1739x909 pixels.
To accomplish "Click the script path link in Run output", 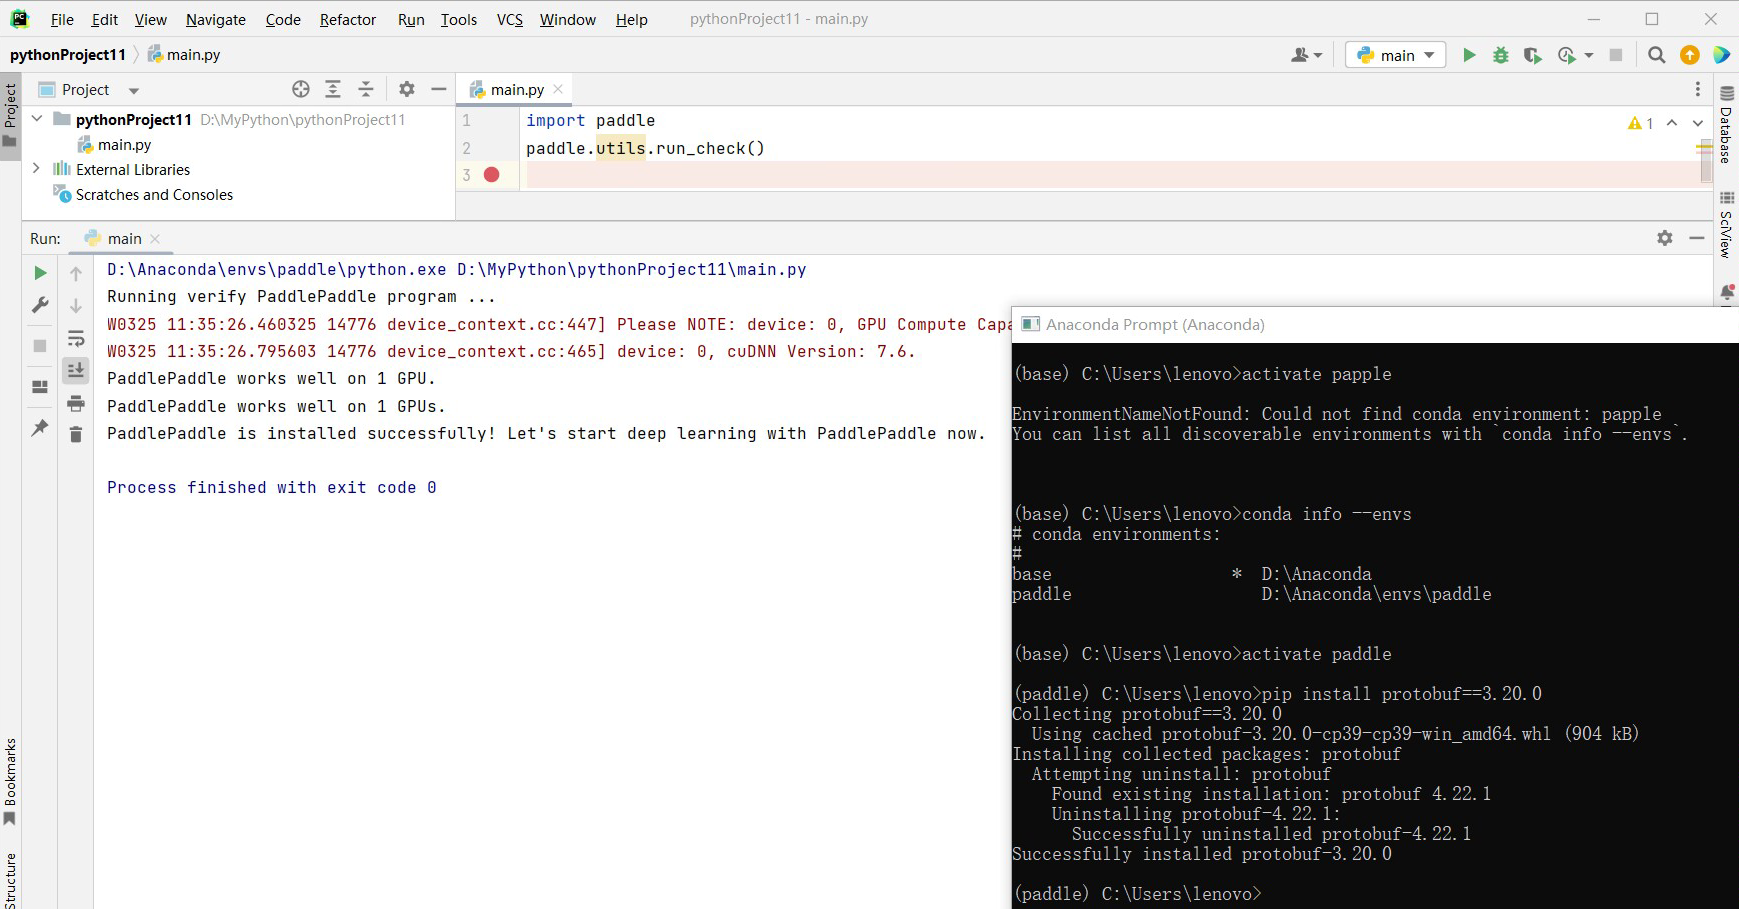I will coord(631,269).
